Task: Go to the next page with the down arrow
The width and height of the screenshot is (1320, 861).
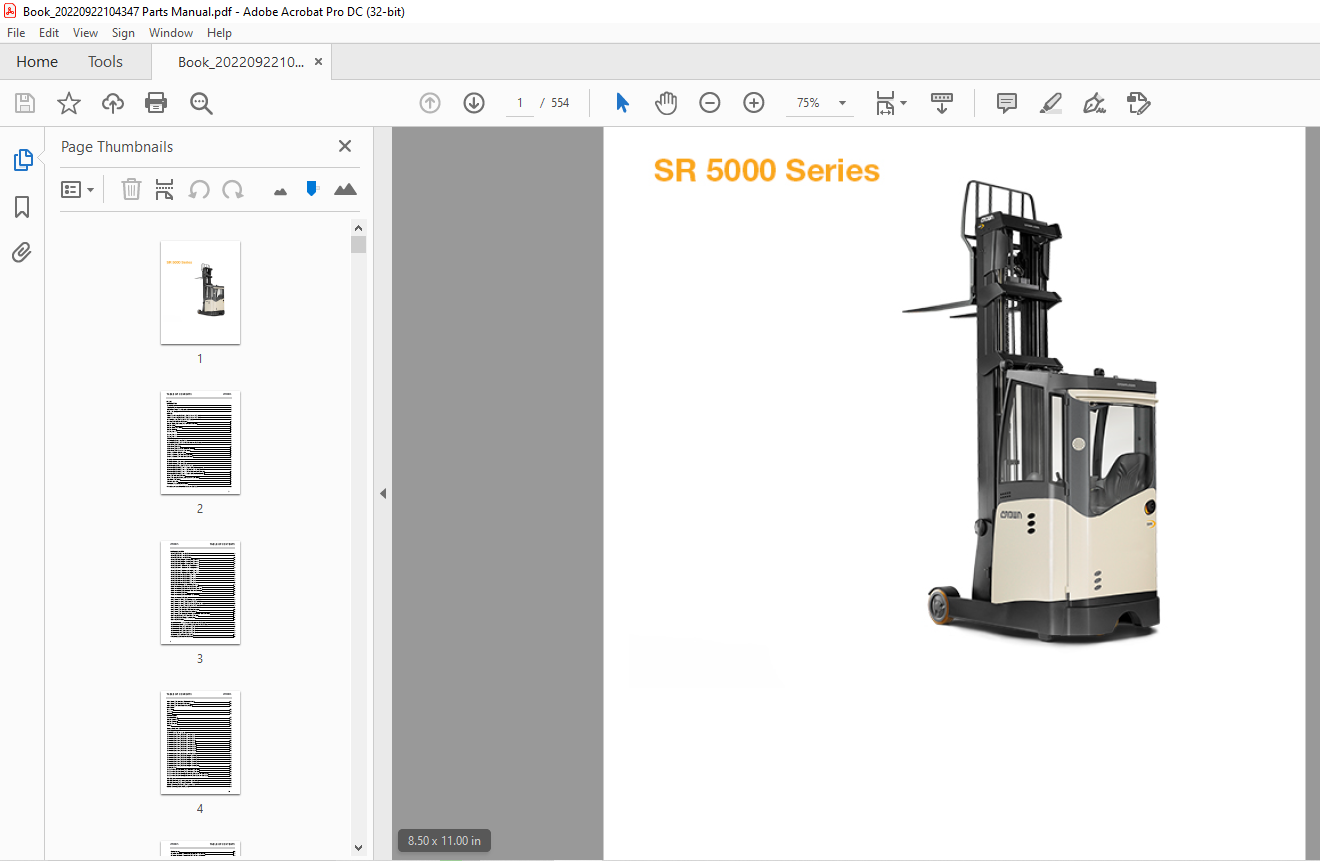Action: tap(474, 103)
